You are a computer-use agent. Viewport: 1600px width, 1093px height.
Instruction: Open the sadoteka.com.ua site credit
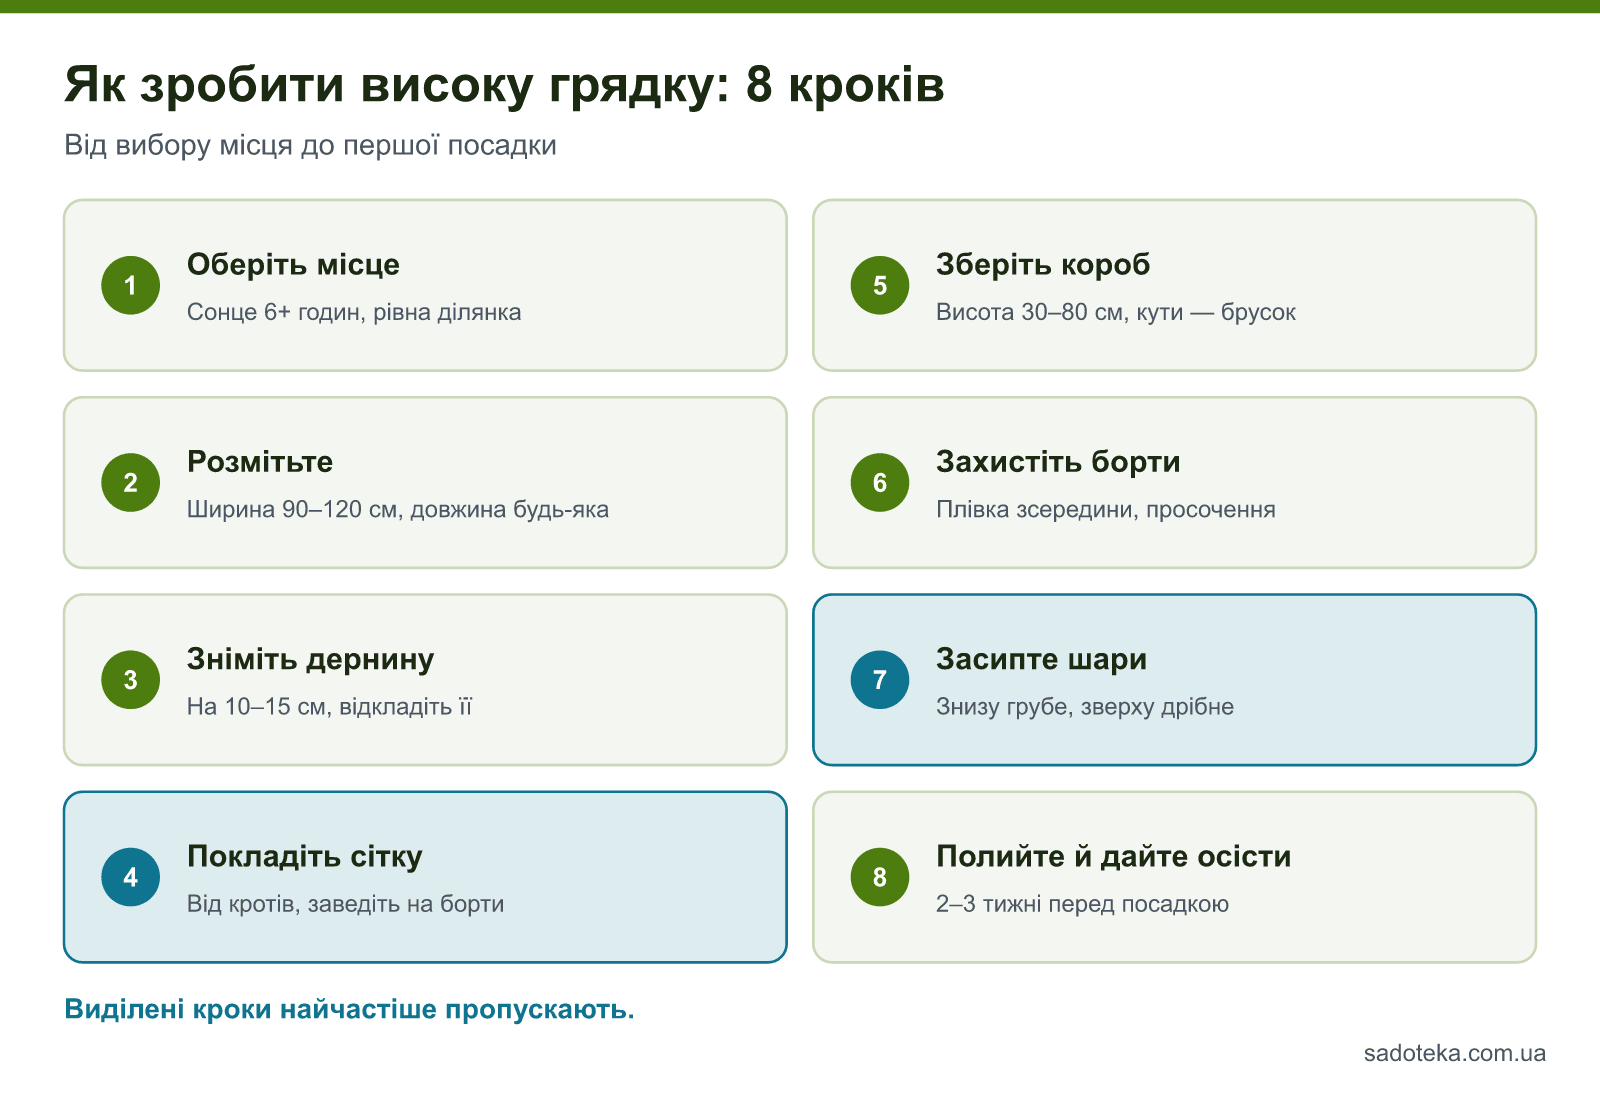tap(1454, 1053)
